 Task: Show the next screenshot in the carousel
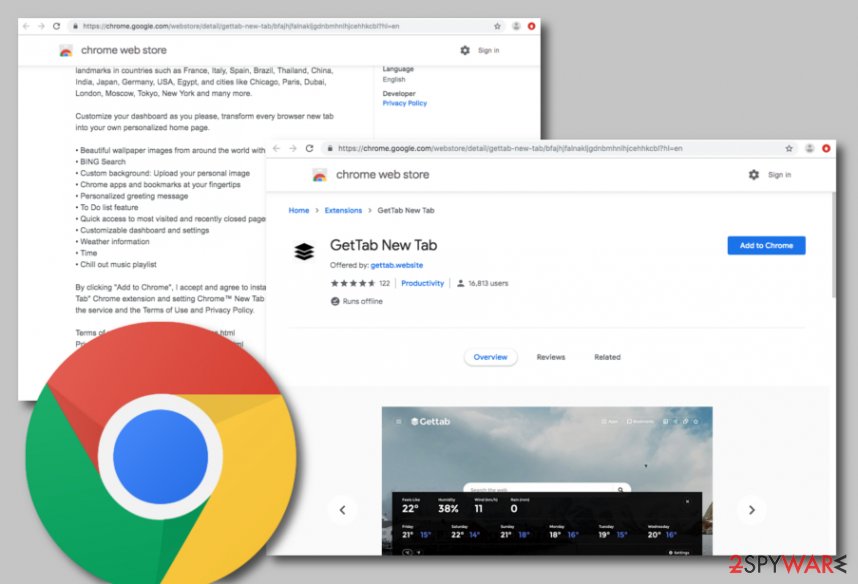tap(752, 510)
